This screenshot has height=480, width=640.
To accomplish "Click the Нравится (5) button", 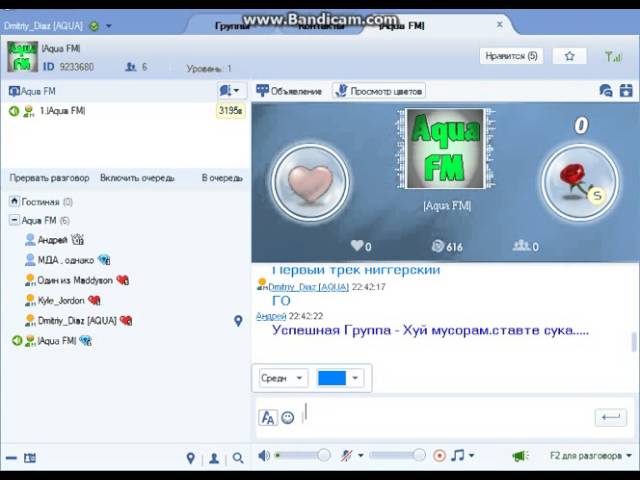I will click(511, 56).
